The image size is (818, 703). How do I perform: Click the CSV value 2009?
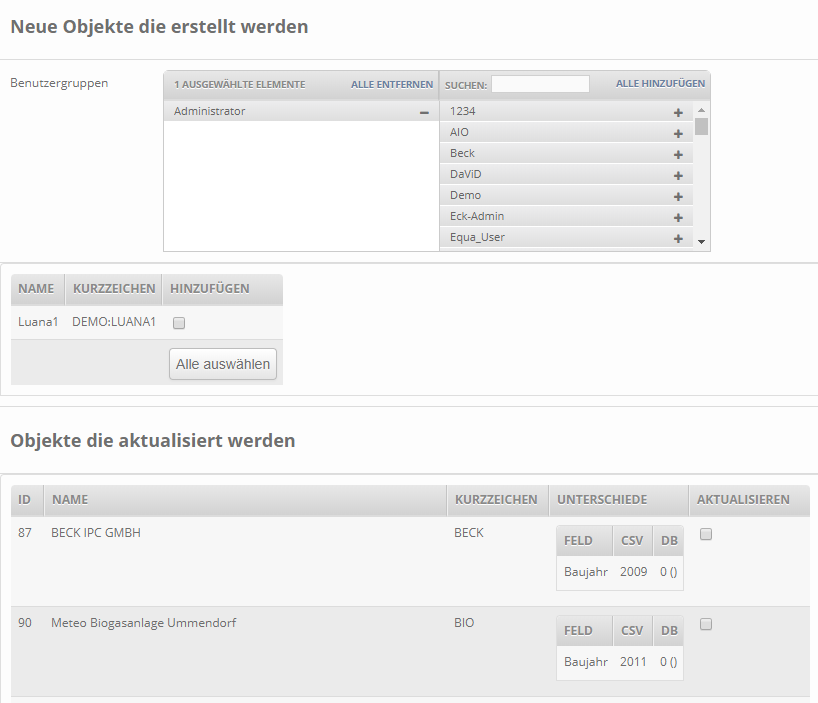[x=633, y=572]
